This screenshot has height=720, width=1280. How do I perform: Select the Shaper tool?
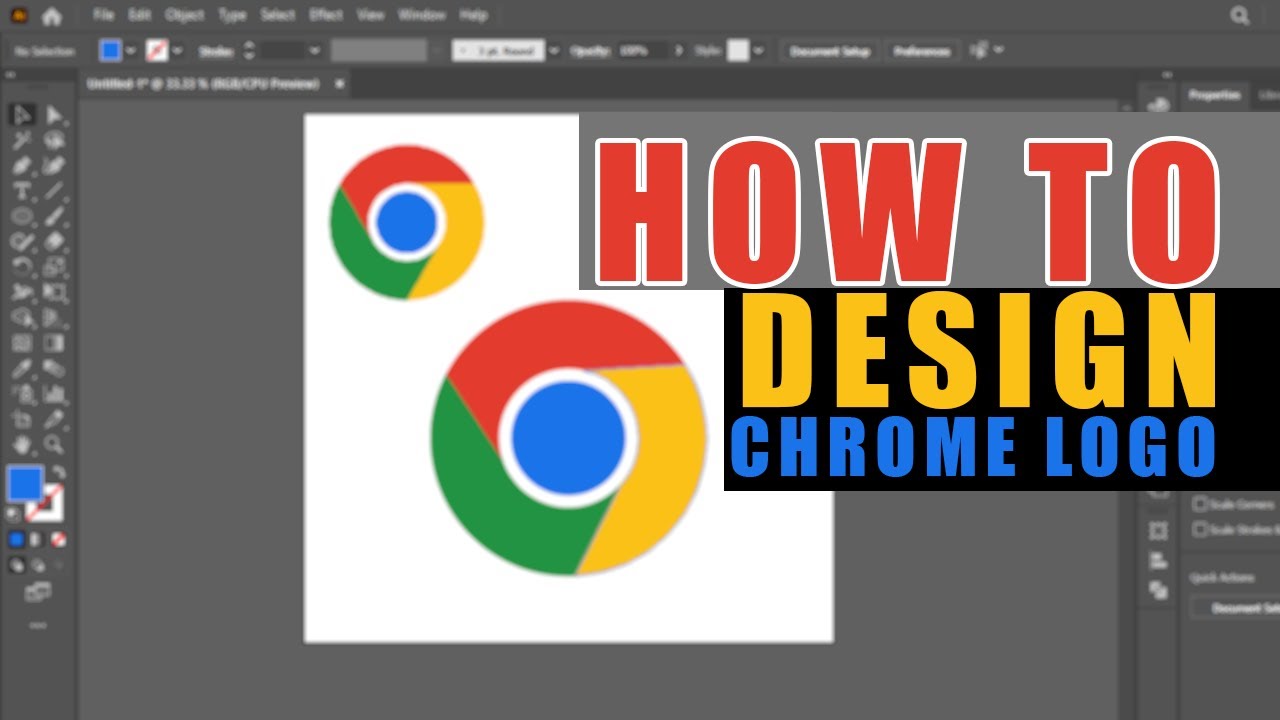click(x=22, y=241)
